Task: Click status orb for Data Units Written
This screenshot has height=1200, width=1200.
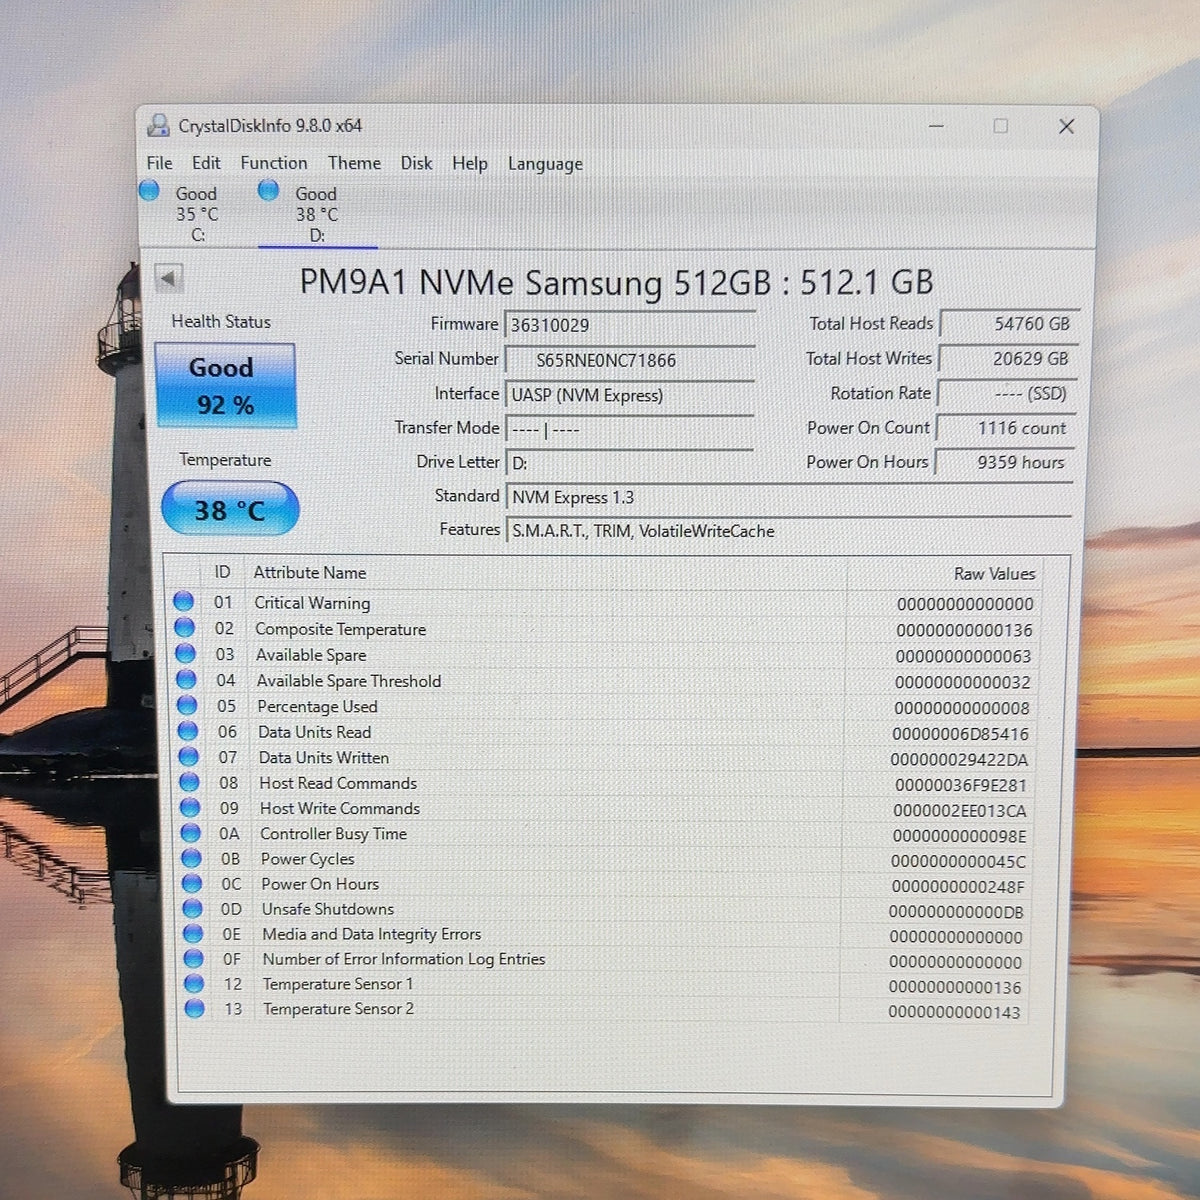Action: [188, 756]
